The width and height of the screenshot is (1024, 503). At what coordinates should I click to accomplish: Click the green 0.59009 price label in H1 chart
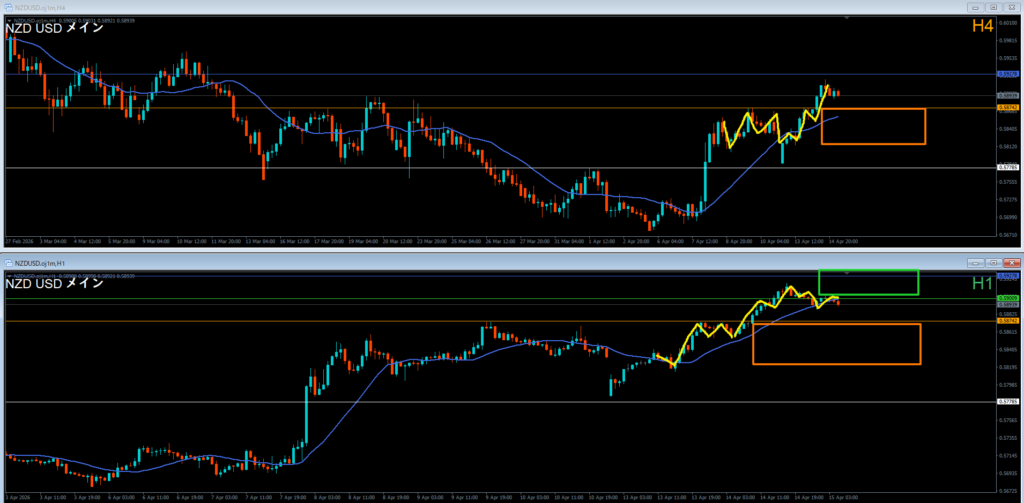(1008, 298)
